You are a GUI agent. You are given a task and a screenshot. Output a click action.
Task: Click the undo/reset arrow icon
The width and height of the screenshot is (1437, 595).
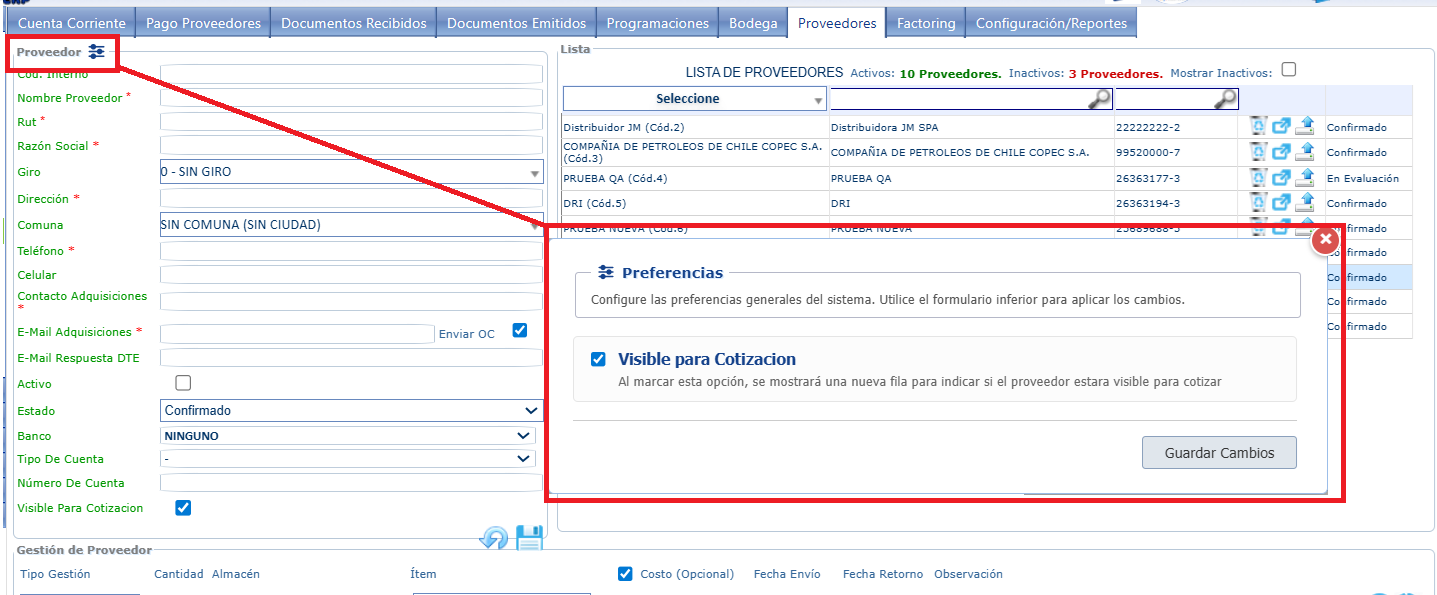click(x=494, y=539)
